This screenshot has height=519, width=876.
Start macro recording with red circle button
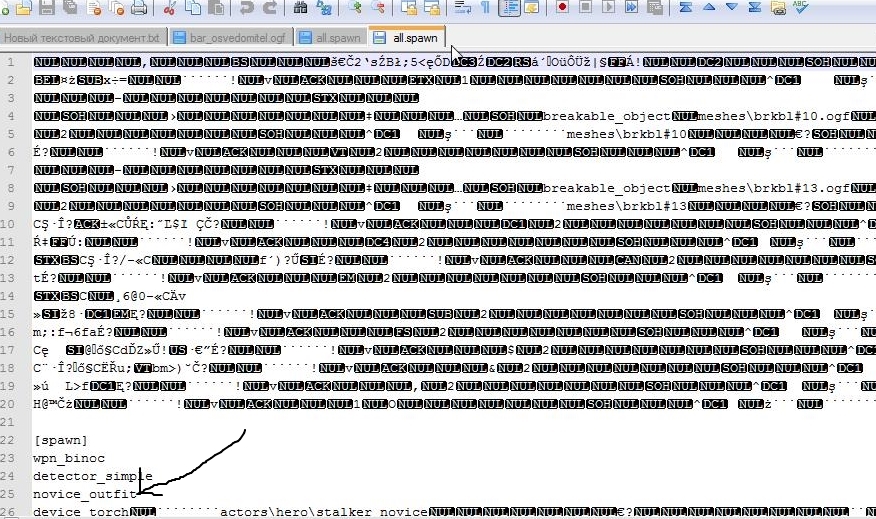click(x=563, y=8)
